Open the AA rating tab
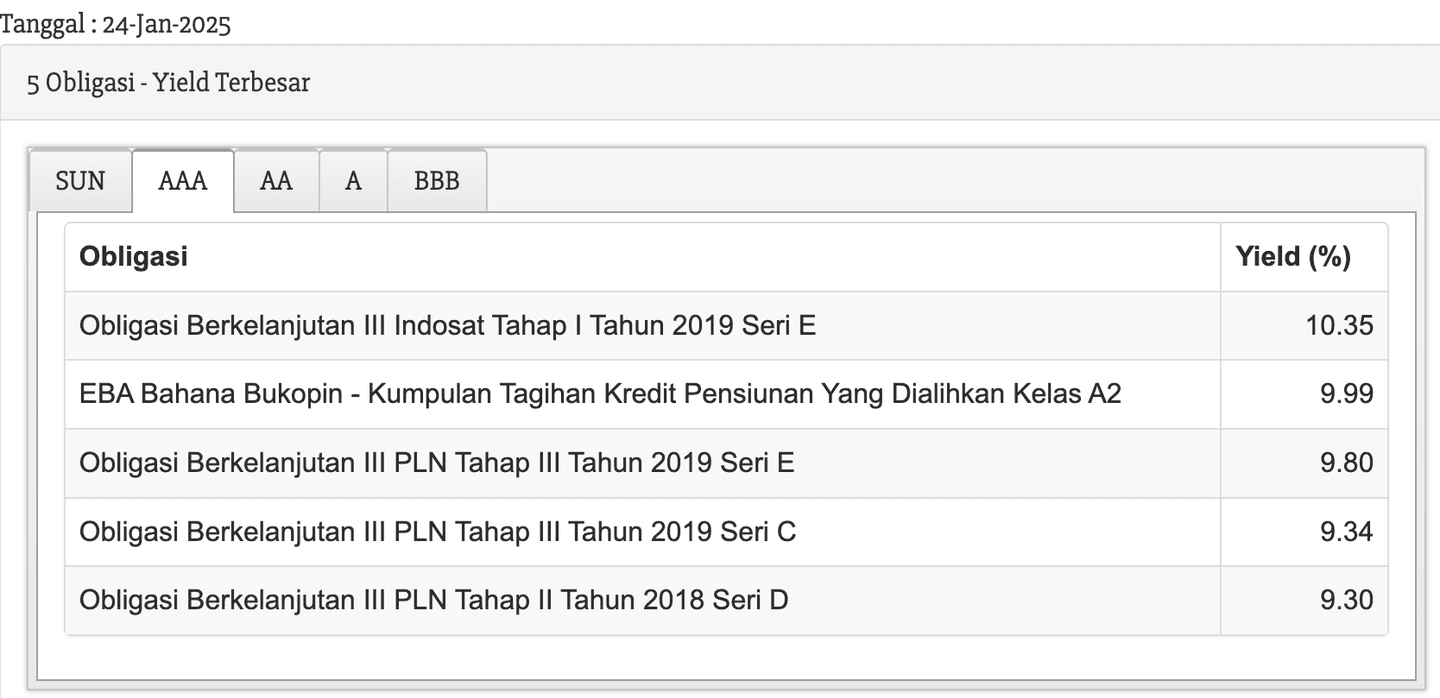 (276, 181)
